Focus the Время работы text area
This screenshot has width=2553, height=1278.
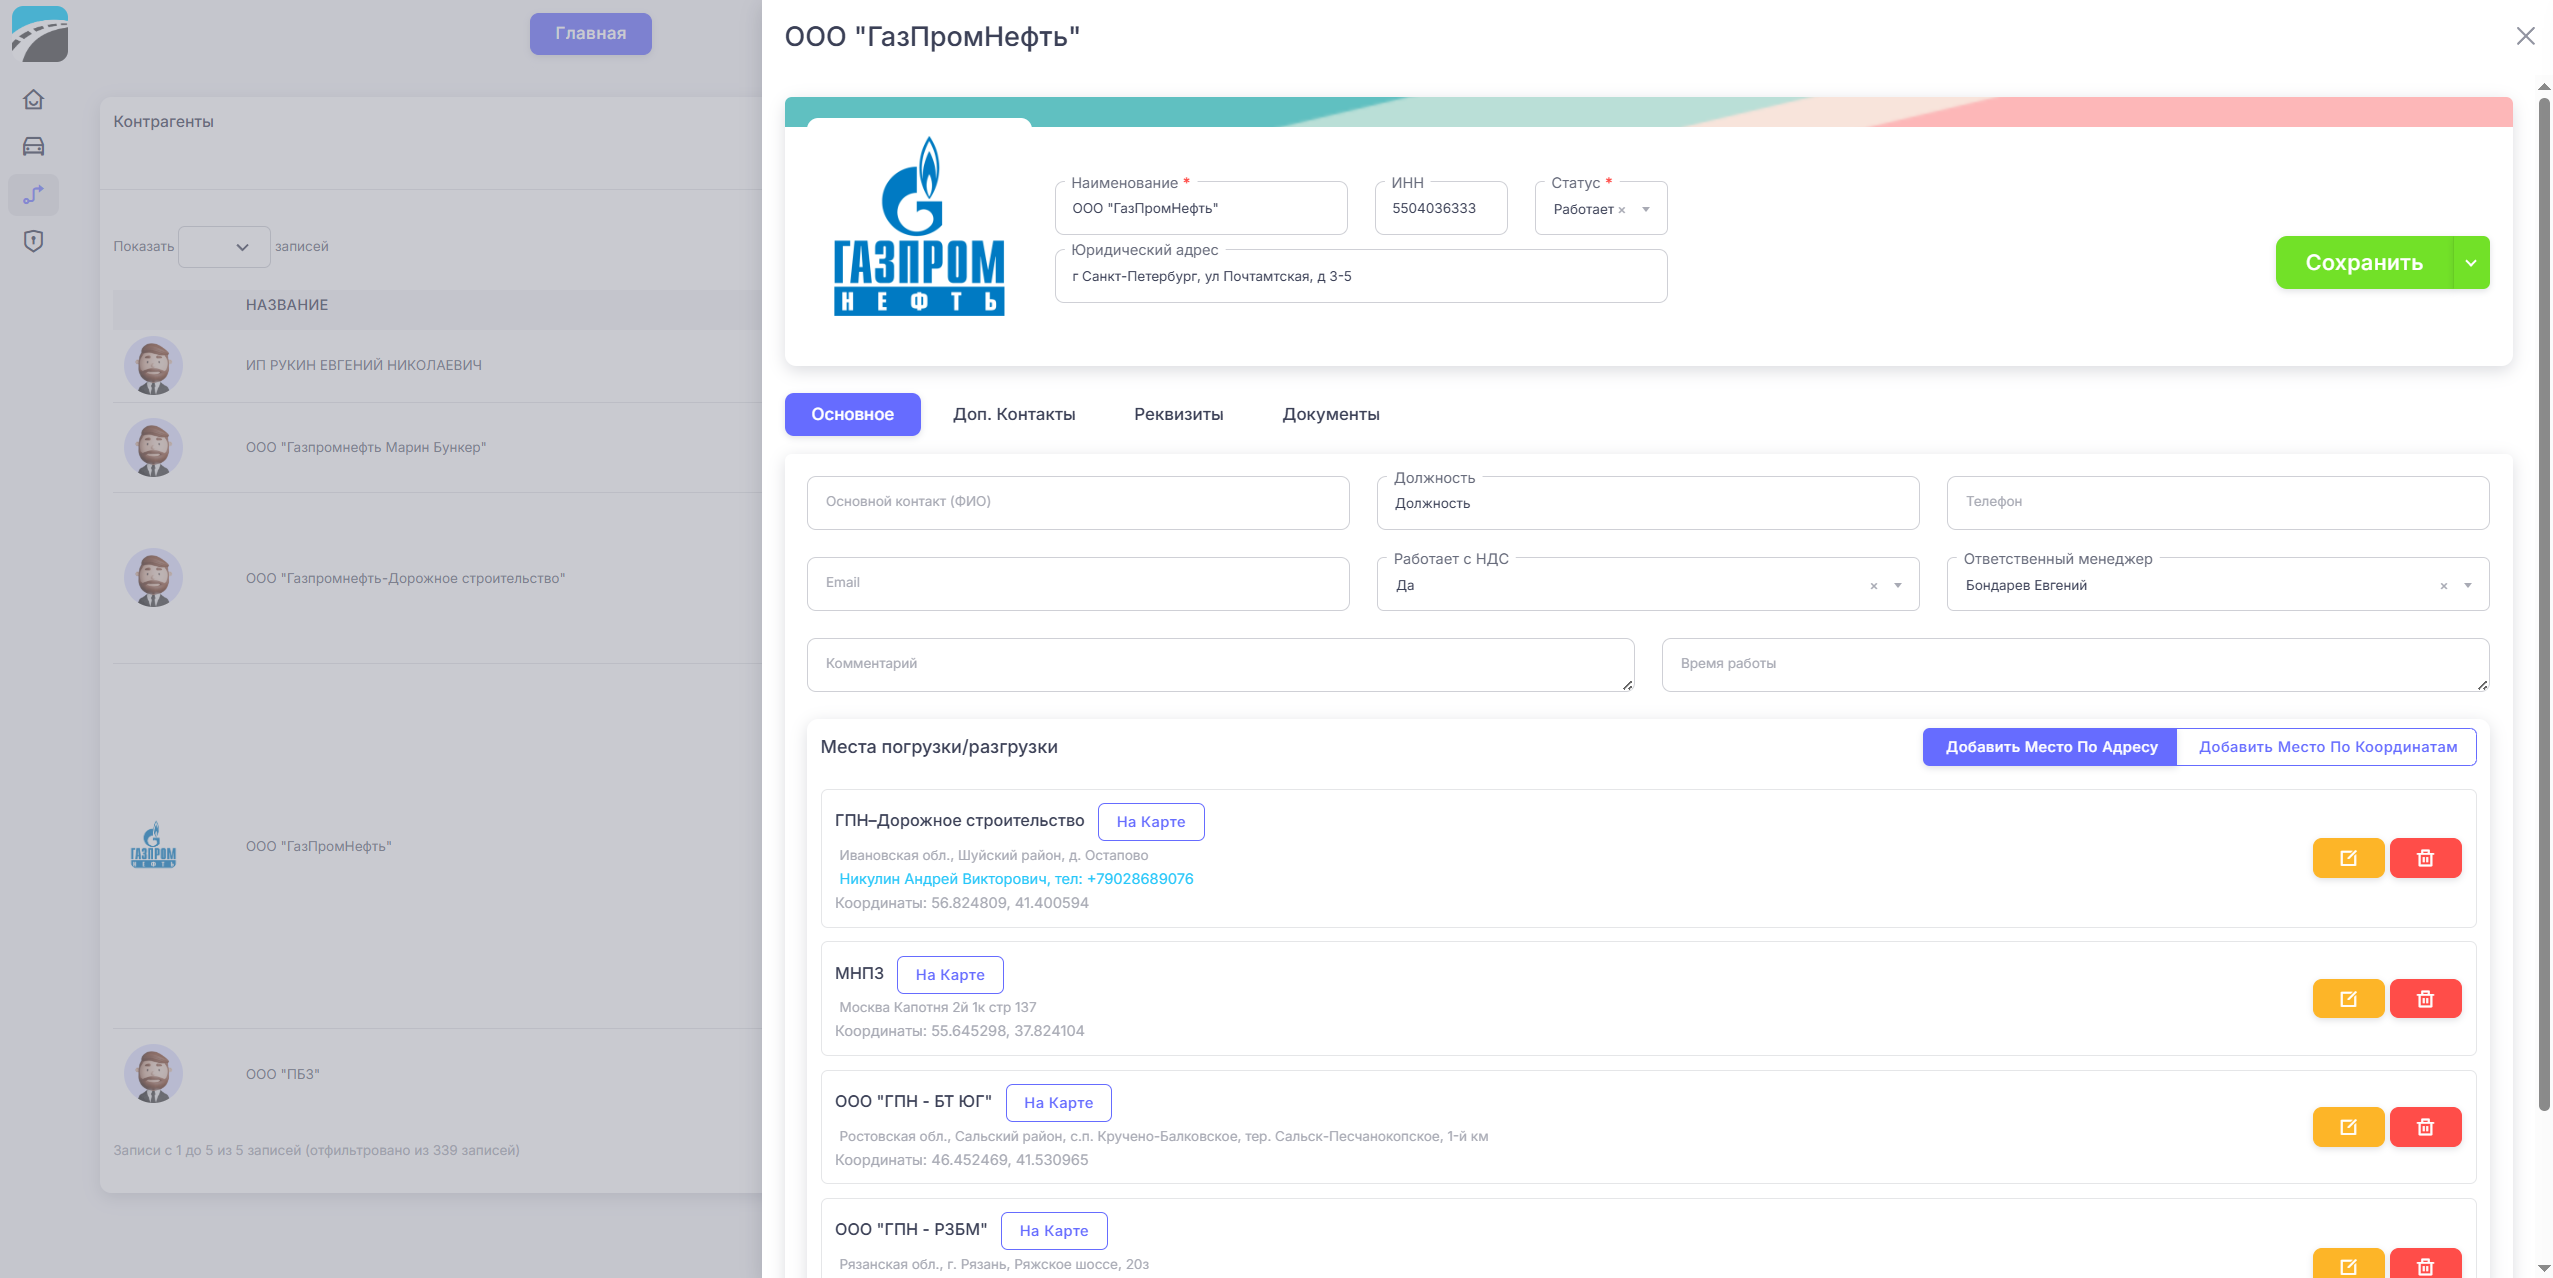coord(2075,664)
